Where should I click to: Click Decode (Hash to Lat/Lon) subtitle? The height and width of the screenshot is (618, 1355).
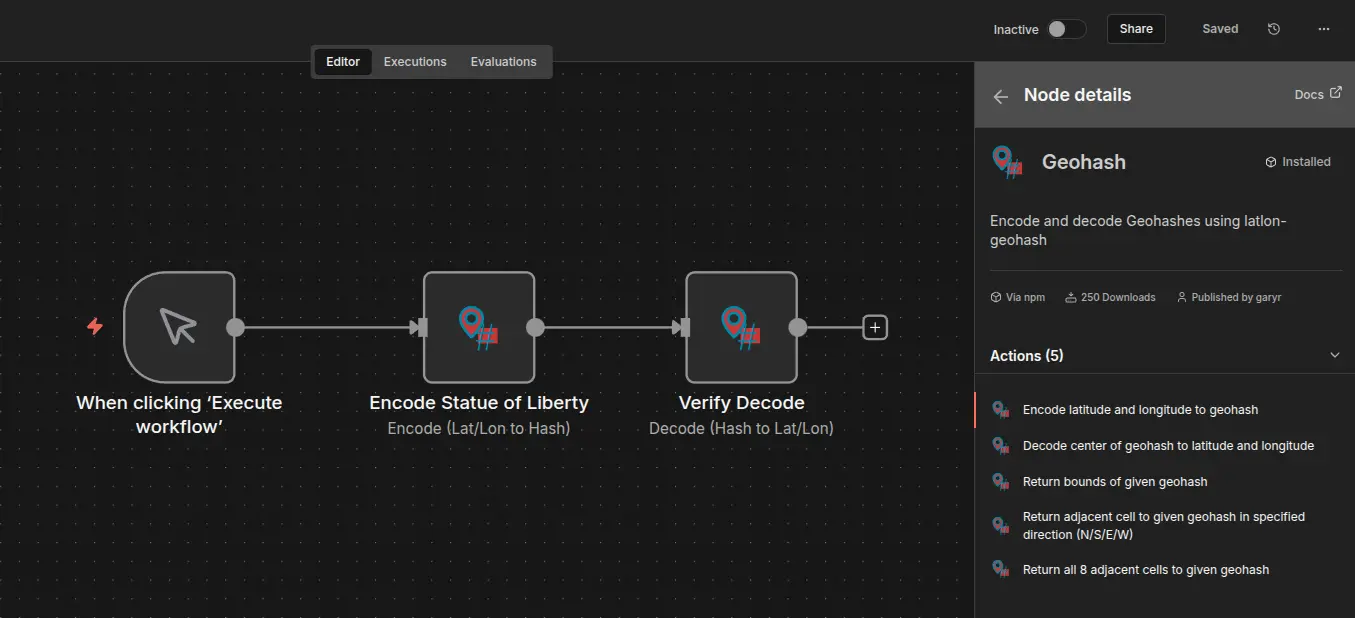point(741,428)
